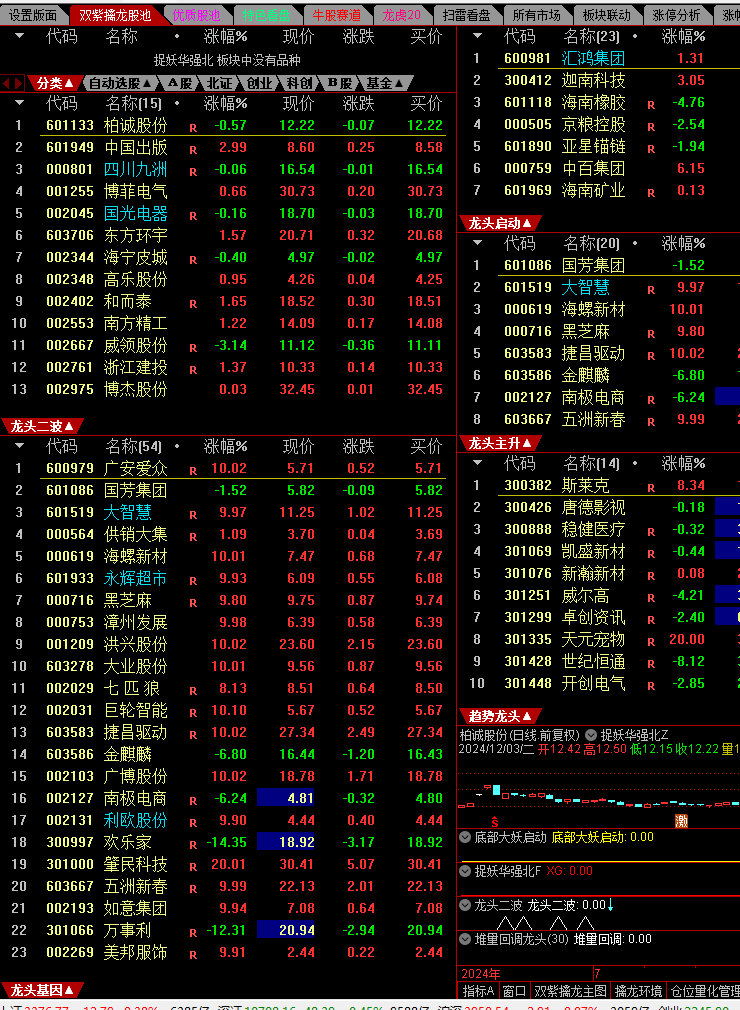
Task: Sort by 现价 in 名称(15) table
Action: (x=298, y=103)
